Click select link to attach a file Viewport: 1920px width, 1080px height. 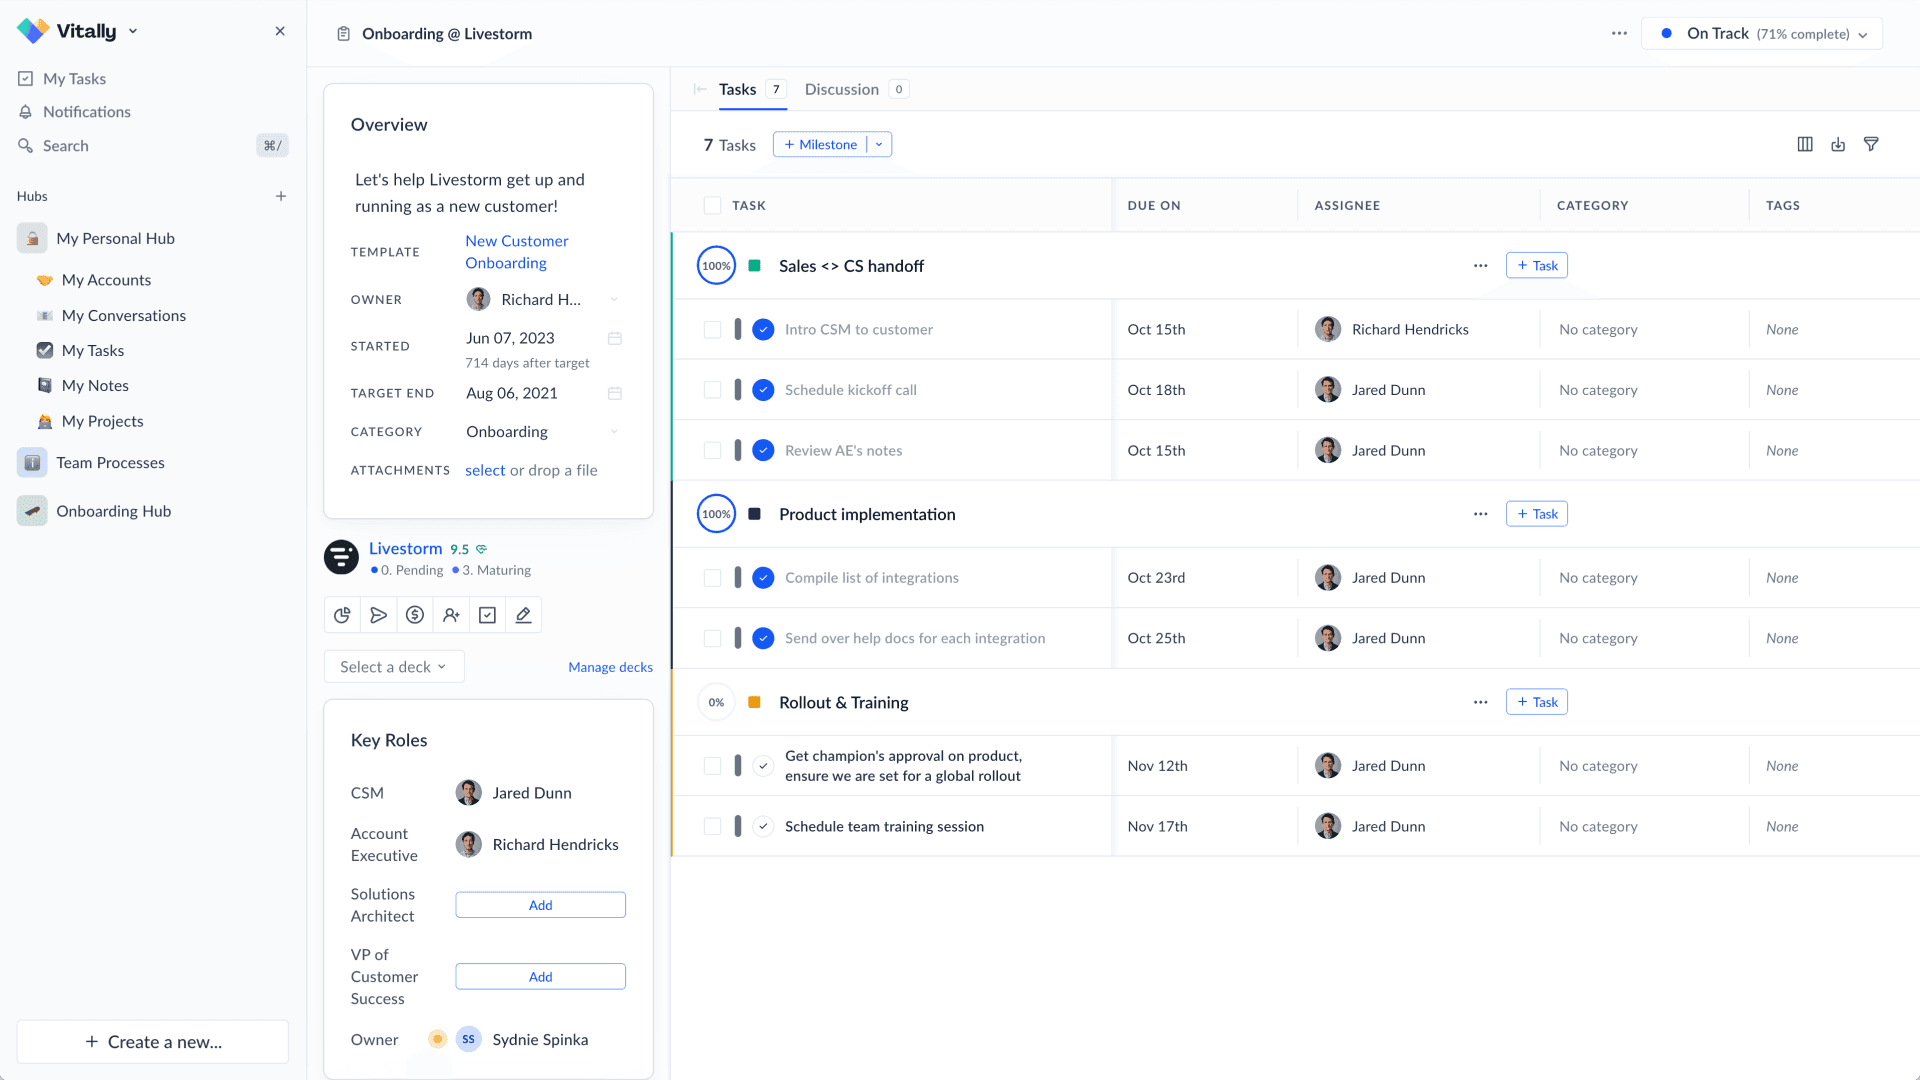point(485,470)
